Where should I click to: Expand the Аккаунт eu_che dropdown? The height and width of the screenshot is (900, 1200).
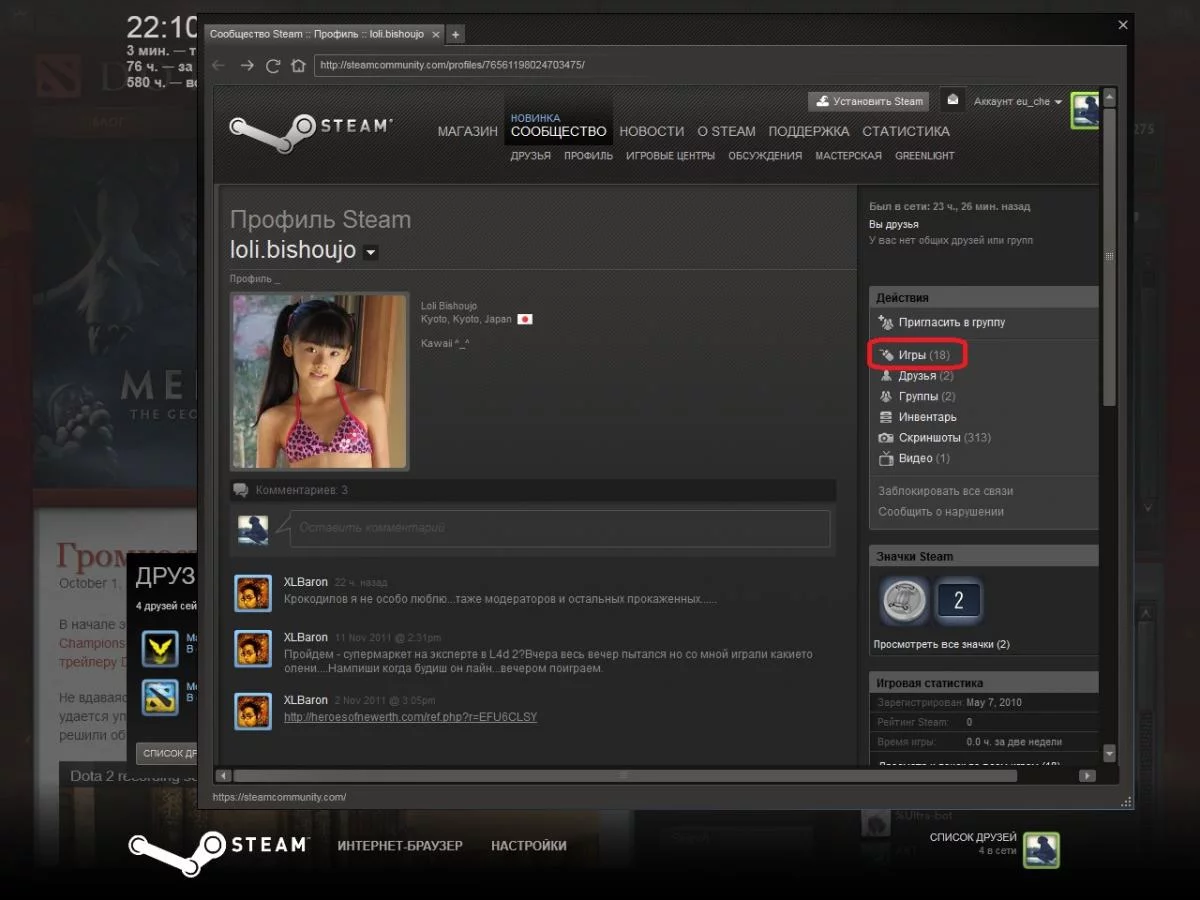[x=1017, y=102]
